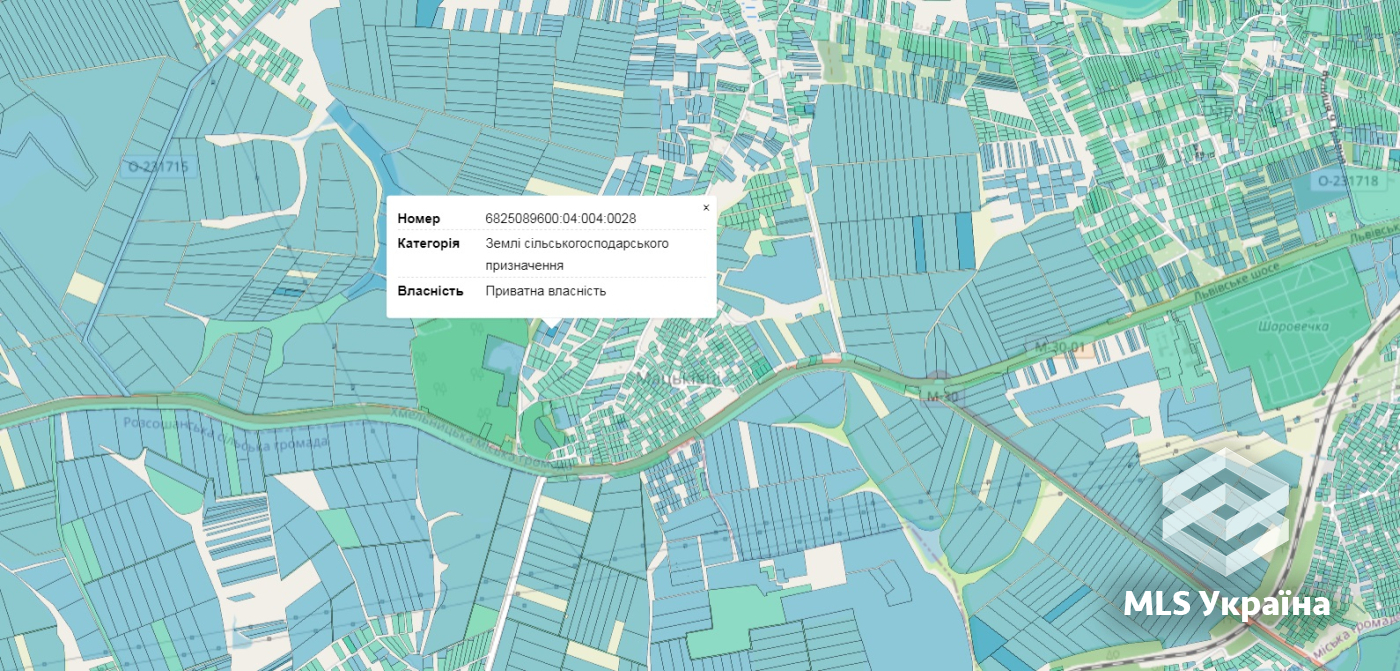Click the Власність row label
Image resolution: width=1400 pixels, height=671 pixels.
(431, 291)
